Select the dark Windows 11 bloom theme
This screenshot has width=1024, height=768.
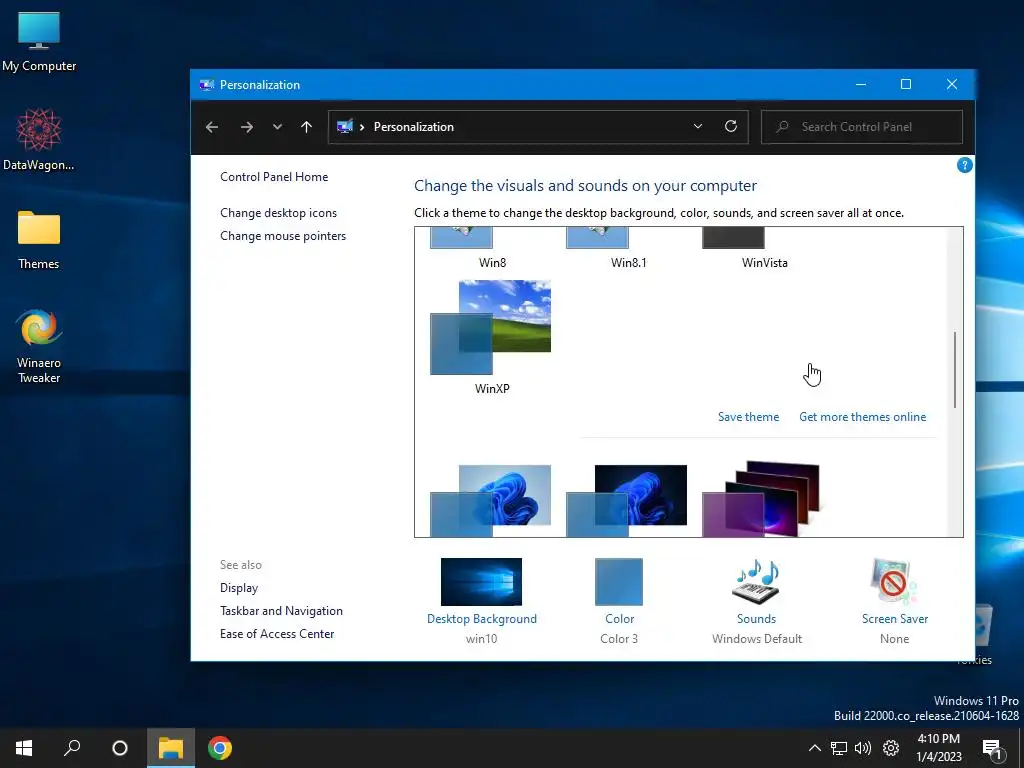[x=627, y=501]
